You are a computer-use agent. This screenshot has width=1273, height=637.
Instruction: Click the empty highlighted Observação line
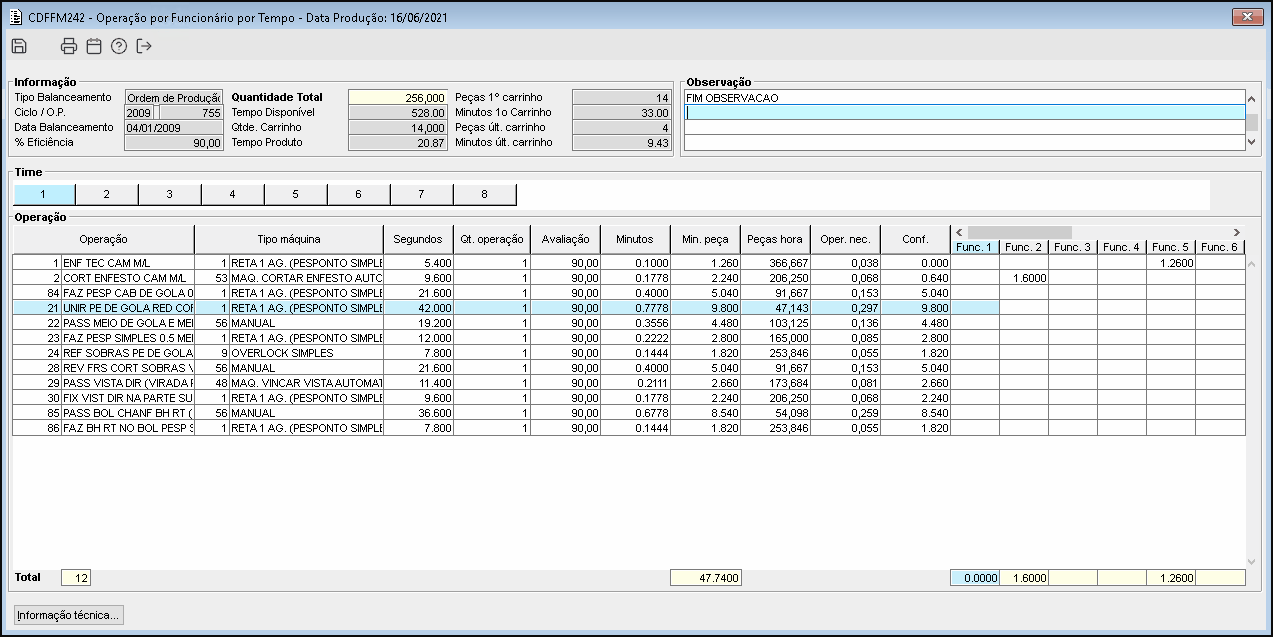click(964, 113)
